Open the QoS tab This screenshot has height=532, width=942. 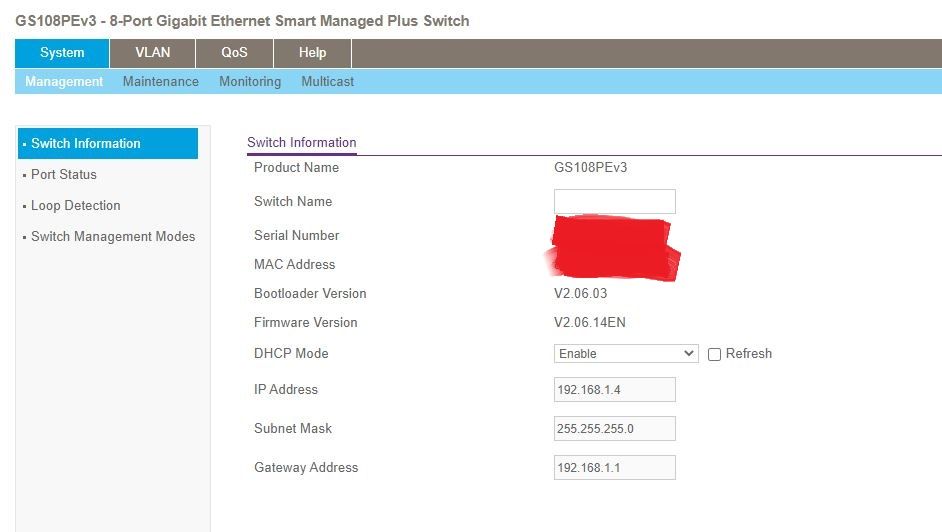[234, 53]
